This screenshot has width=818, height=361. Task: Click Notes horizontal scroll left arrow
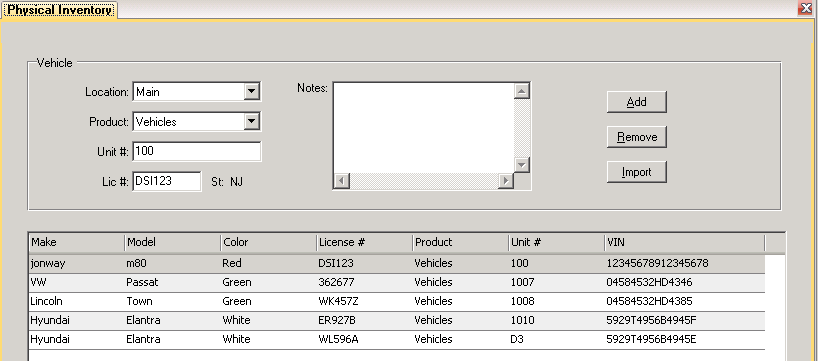pyautogui.click(x=342, y=181)
